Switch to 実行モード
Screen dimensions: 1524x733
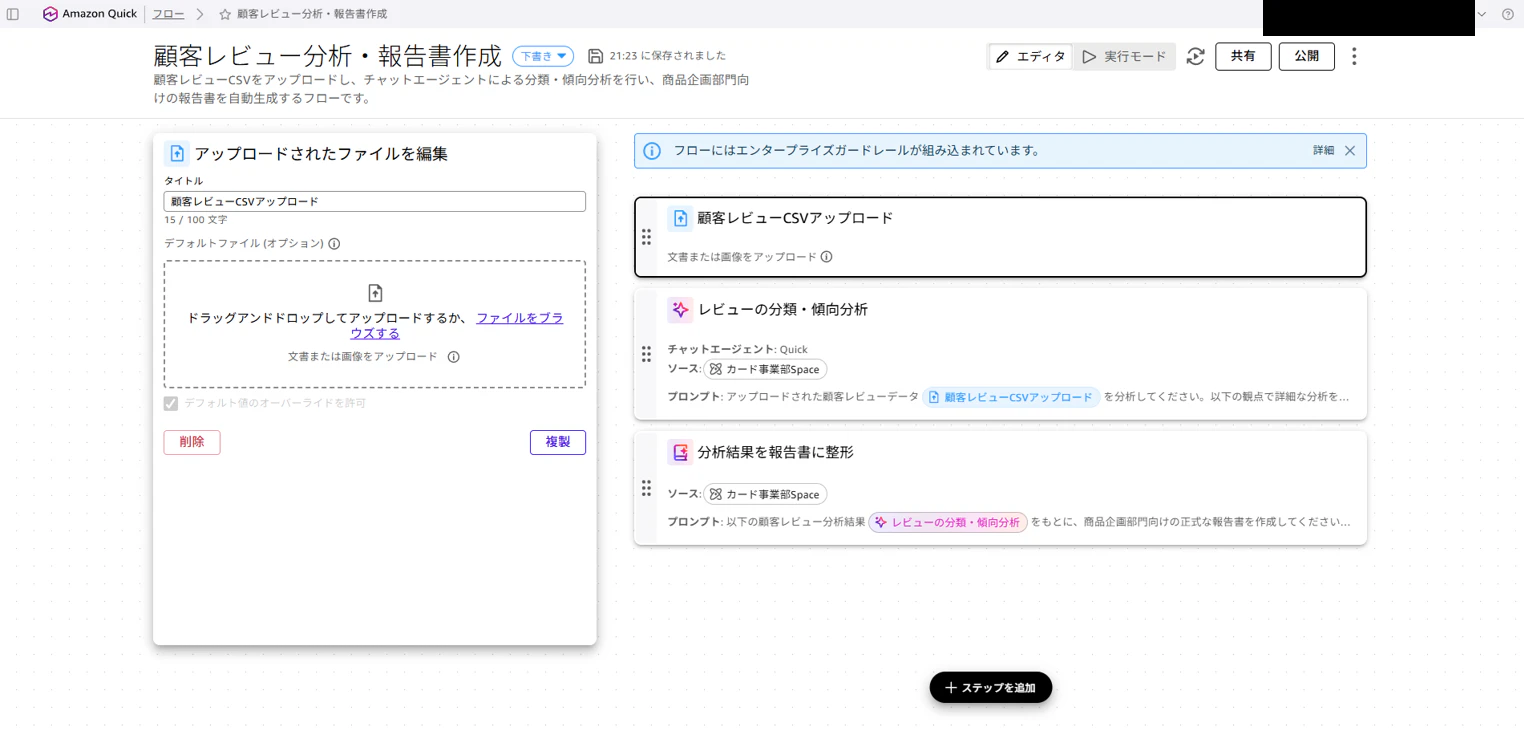[1124, 57]
